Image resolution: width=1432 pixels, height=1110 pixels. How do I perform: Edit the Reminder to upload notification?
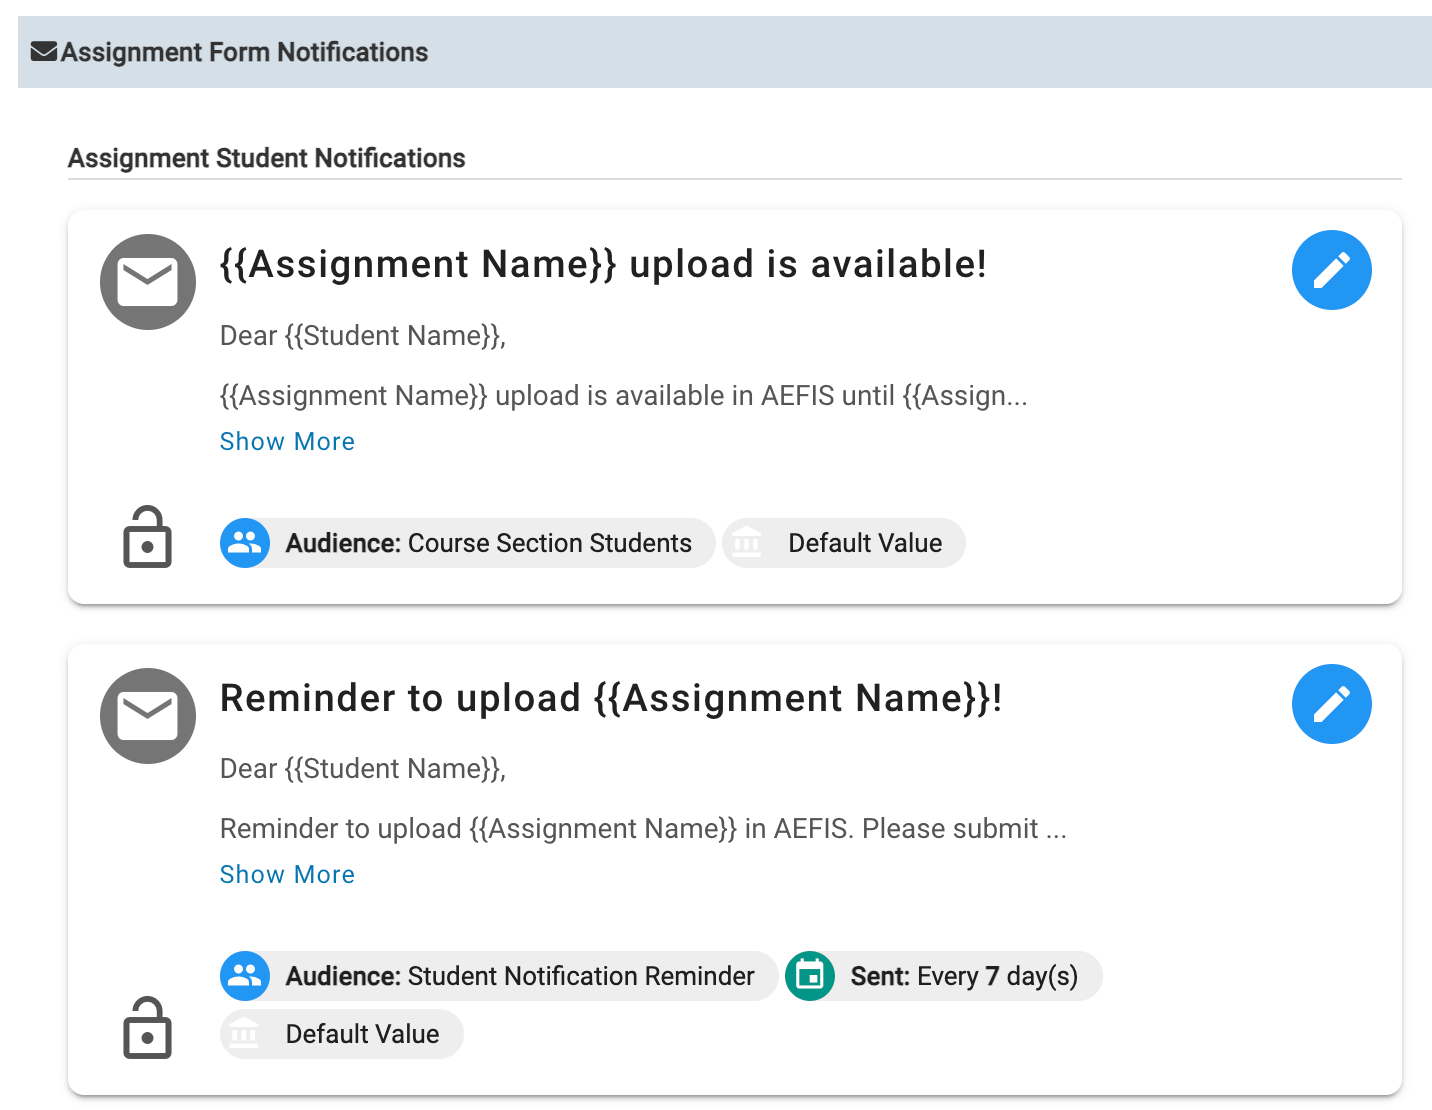click(1331, 704)
